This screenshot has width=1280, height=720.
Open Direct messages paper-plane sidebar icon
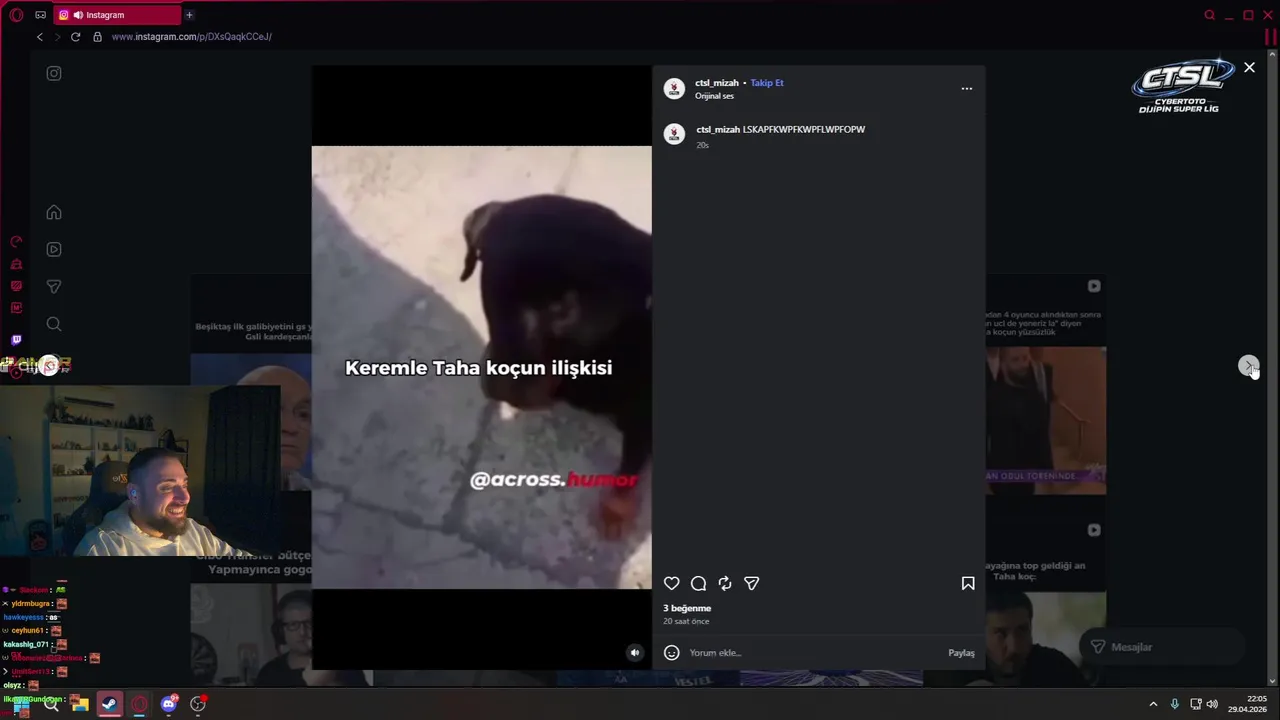[54, 287]
